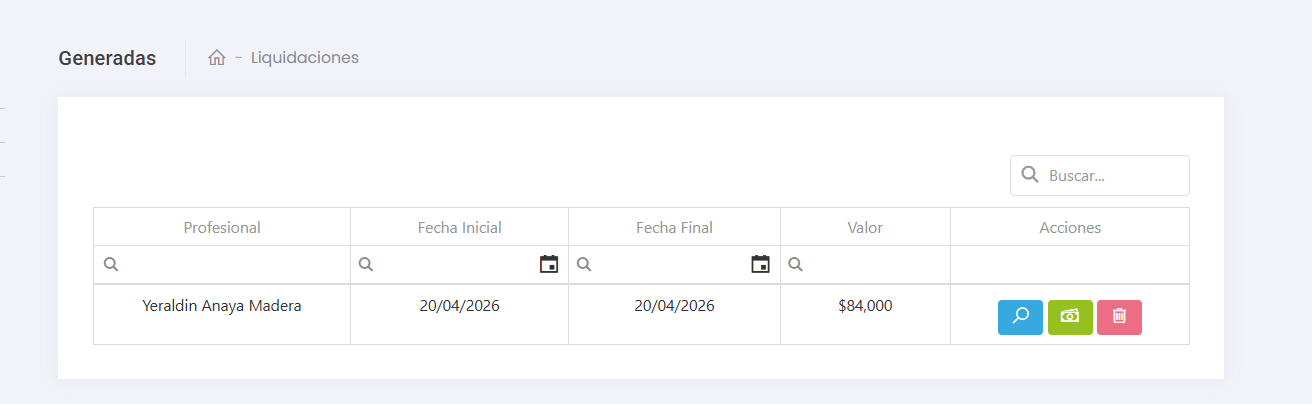Image resolution: width=1312 pixels, height=404 pixels.
Task: Focus the Profesional column filter field
Action: [x=232, y=265]
